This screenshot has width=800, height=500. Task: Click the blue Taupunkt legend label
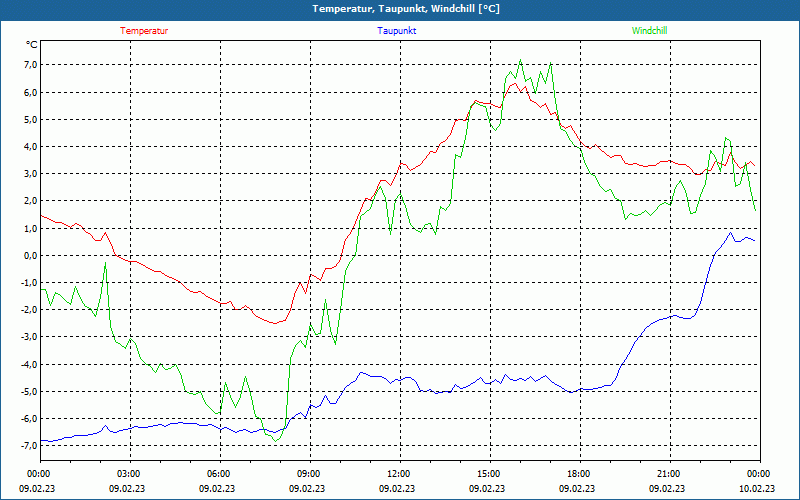click(397, 30)
